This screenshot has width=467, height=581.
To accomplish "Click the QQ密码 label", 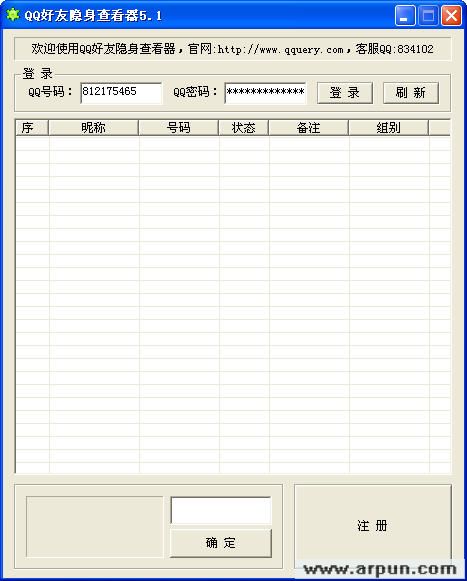I will click(196, 92).
